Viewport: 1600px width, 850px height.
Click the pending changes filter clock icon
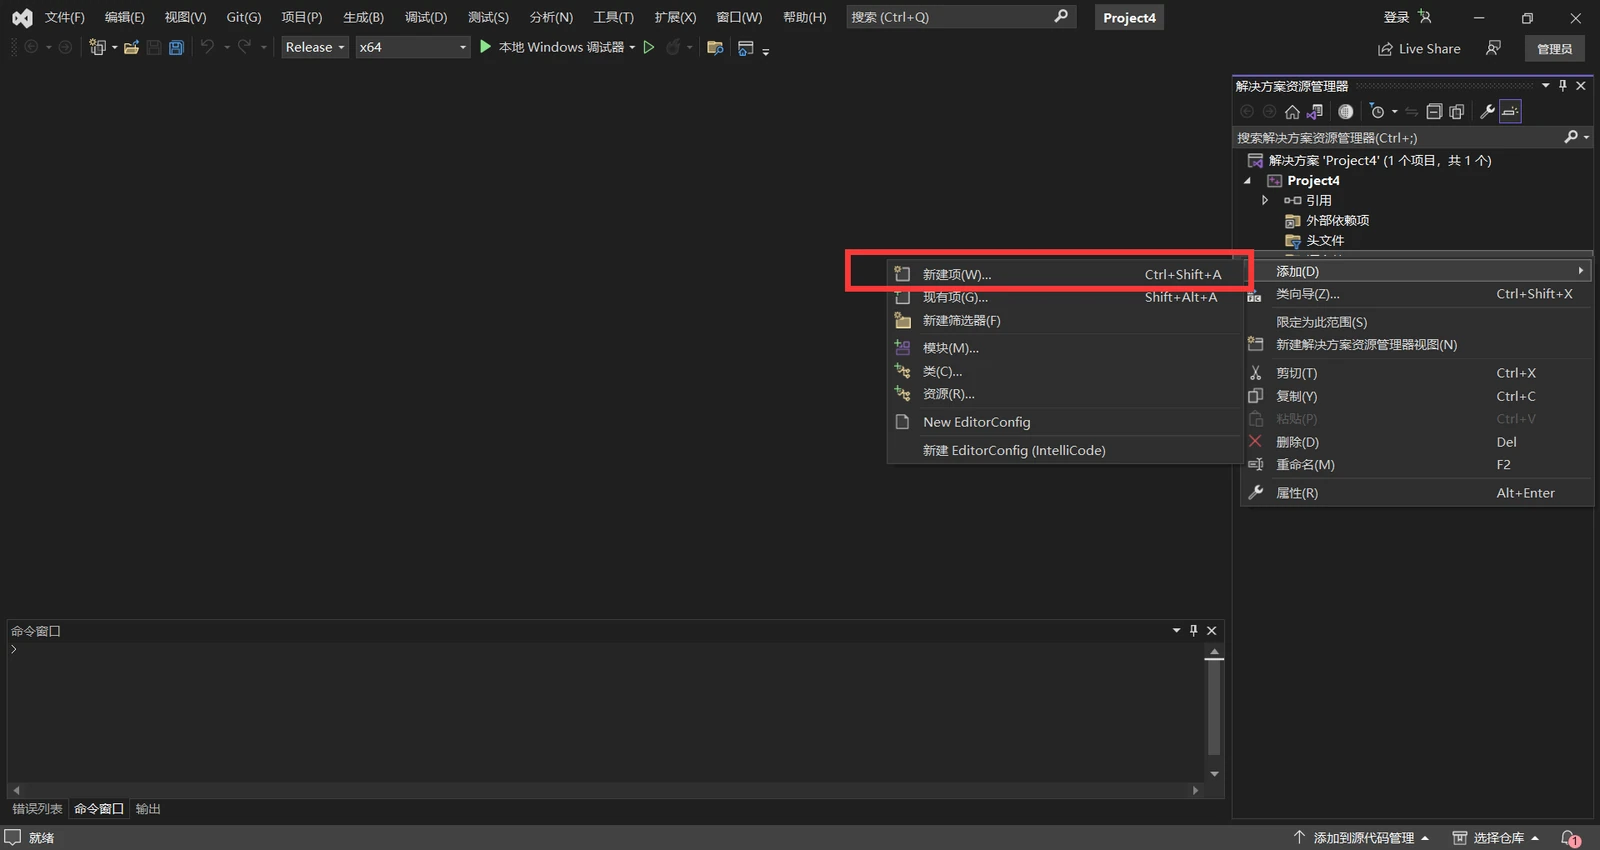tap(1377, 112)
